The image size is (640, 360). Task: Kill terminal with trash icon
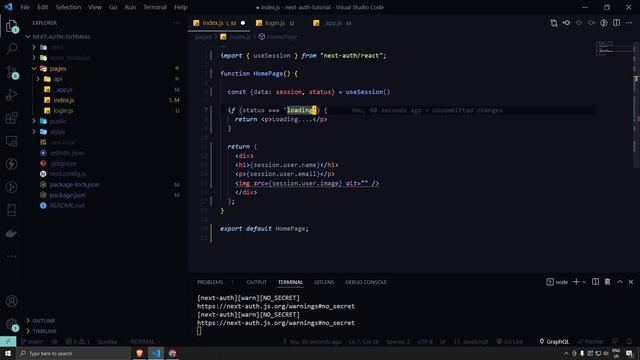607,282
